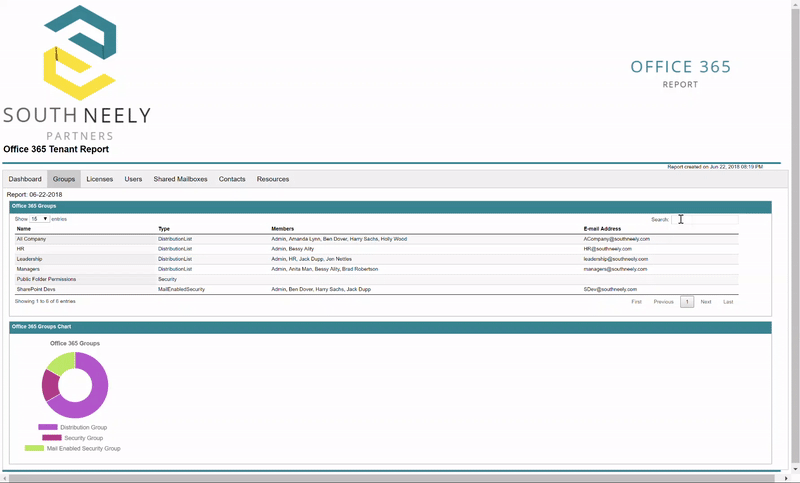The width and height of the screenshot is (800, 483).
Task: Click members cell starting Admin, Anita Man
Action: [x=324, y=269]
